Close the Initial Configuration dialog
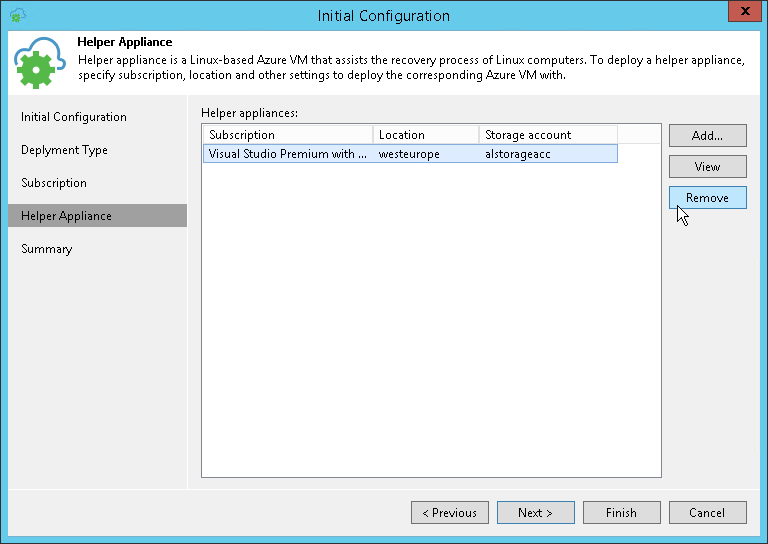The height and width of the screenshot is (544, 768). pos(741,15)
